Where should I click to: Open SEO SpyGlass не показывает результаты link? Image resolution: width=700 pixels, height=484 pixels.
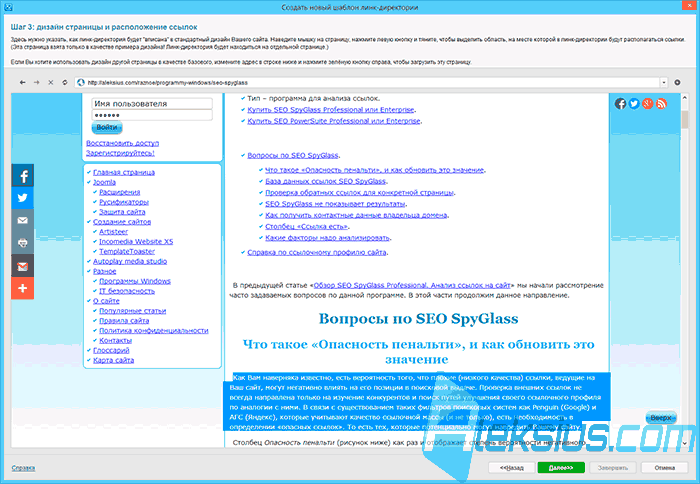[x=335, y=204]
